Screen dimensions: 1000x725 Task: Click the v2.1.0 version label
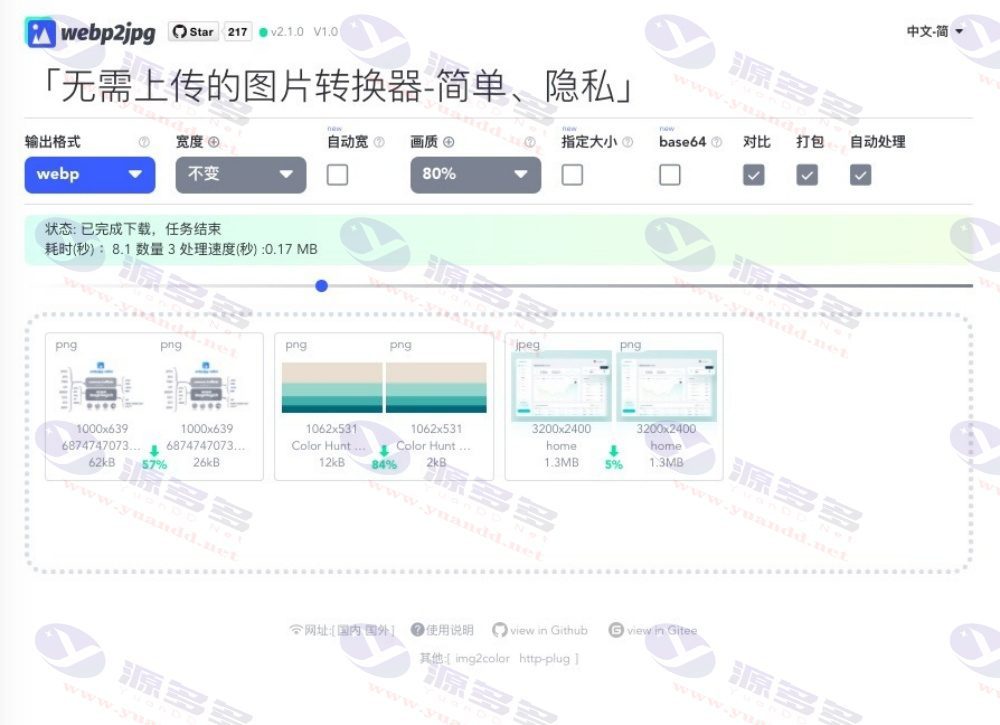(286, 31)
